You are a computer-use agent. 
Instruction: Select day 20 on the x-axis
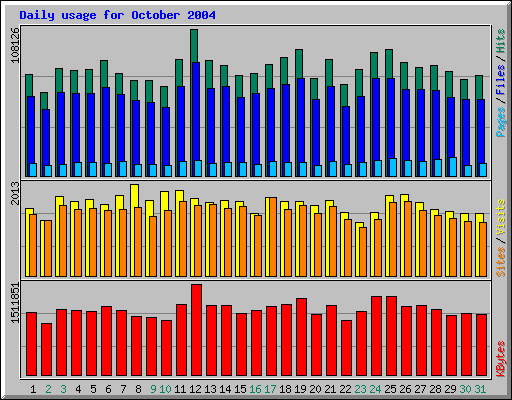tap(315, 389)
